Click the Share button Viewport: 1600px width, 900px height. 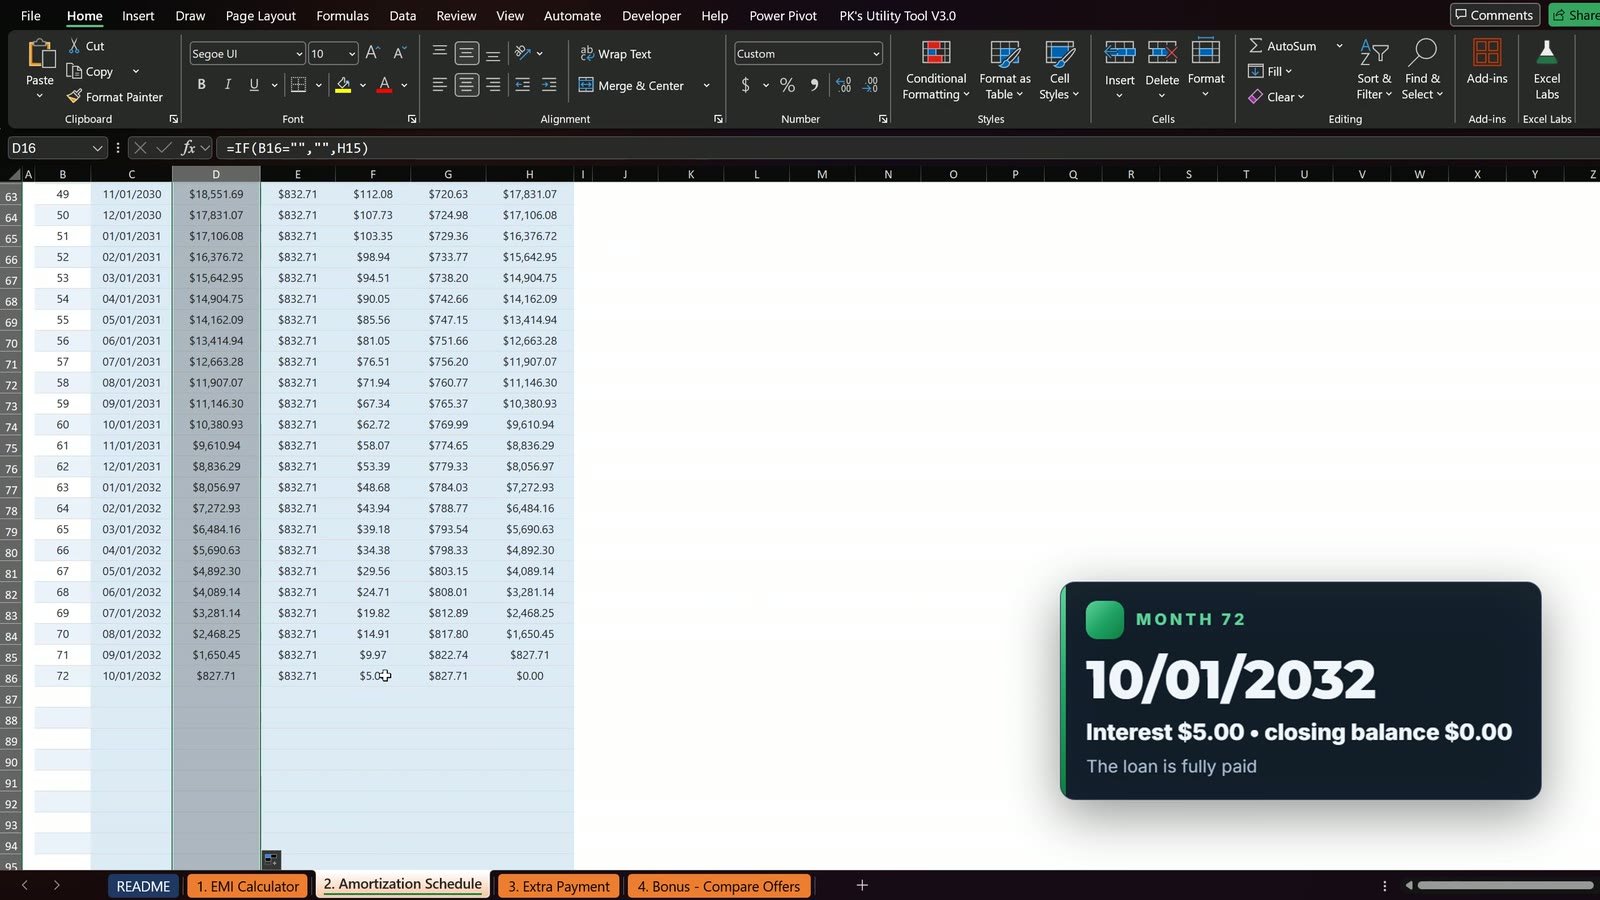click(x=1575, y=15)
